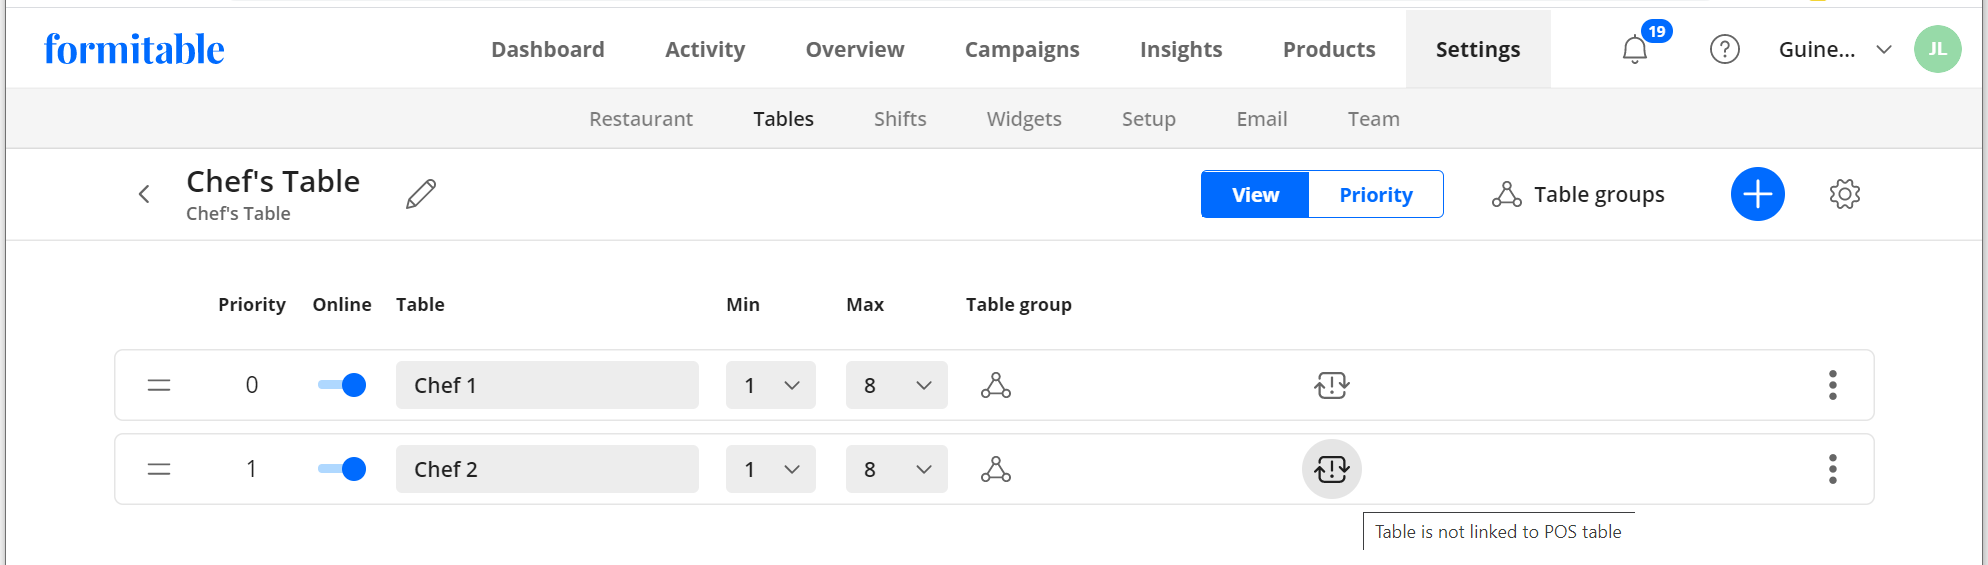1988x565 pixels.
Task: Toggle the online switch for Chef 1
Action: point(342,385)
